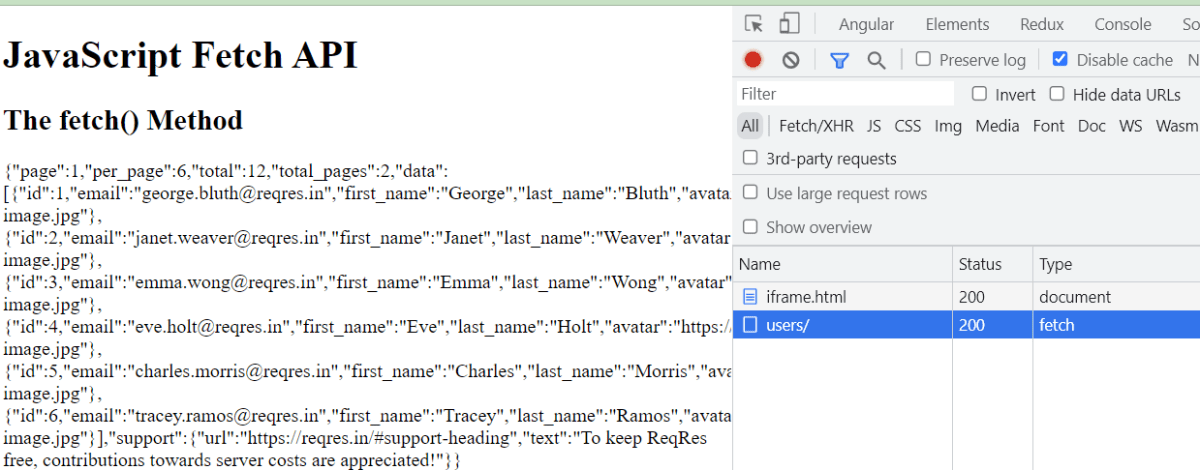Viewport: 1200px width, 470px height.
Task: Stop recording network log red button
Action: click(753, 60)
